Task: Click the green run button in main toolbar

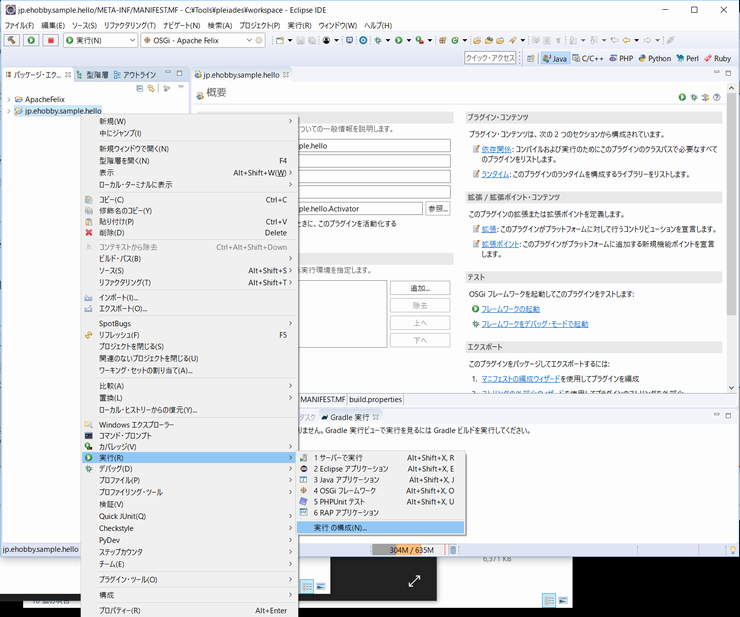Action: [x=31, y=41]
